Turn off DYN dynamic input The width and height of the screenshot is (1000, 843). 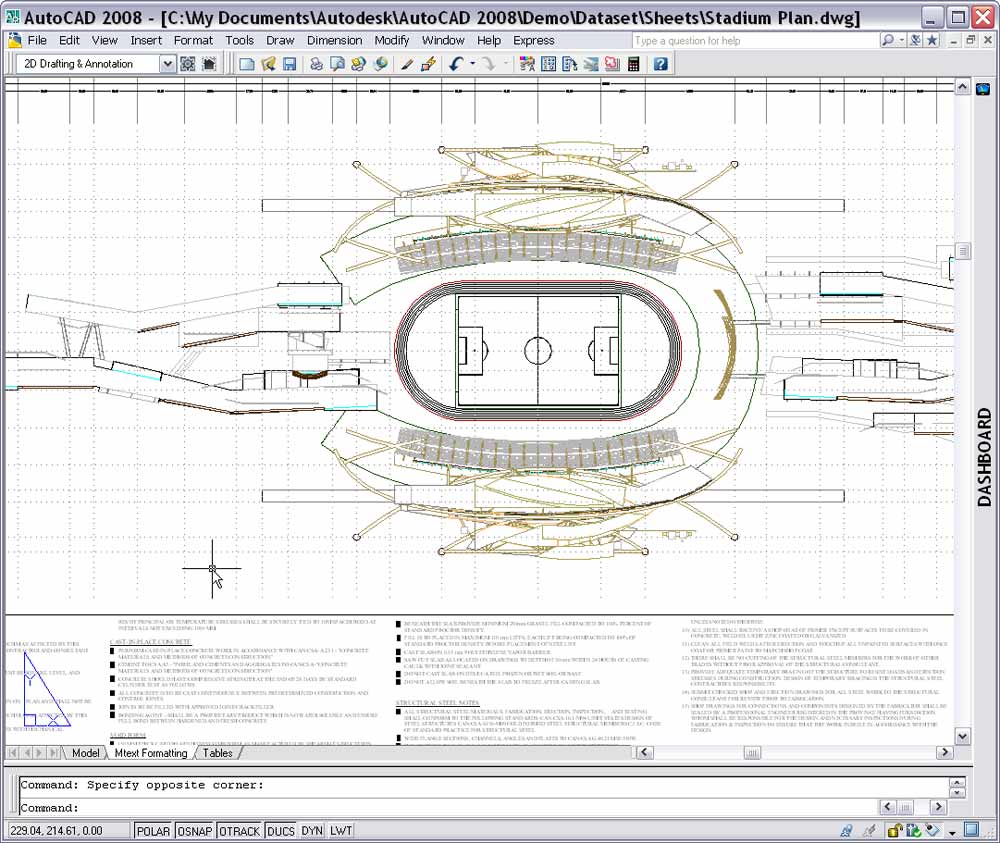coord(311,830)
